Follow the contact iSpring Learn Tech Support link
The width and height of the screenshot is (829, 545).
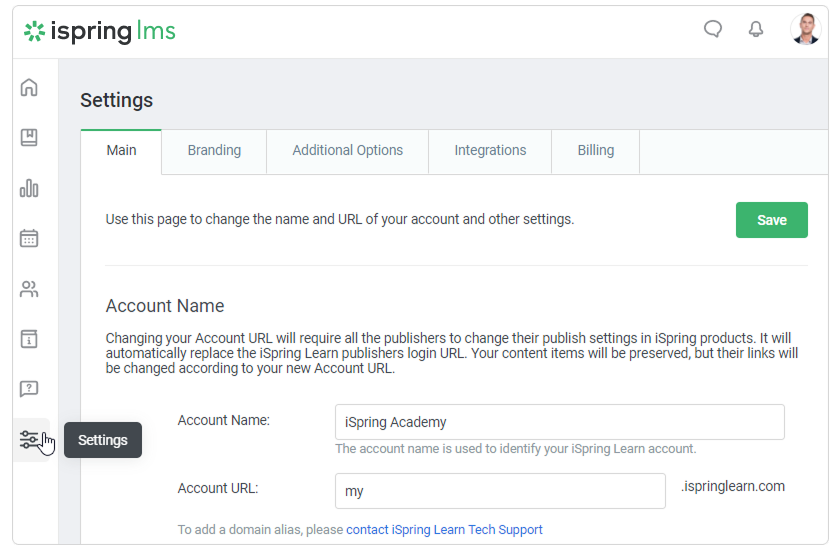(444, 530)
